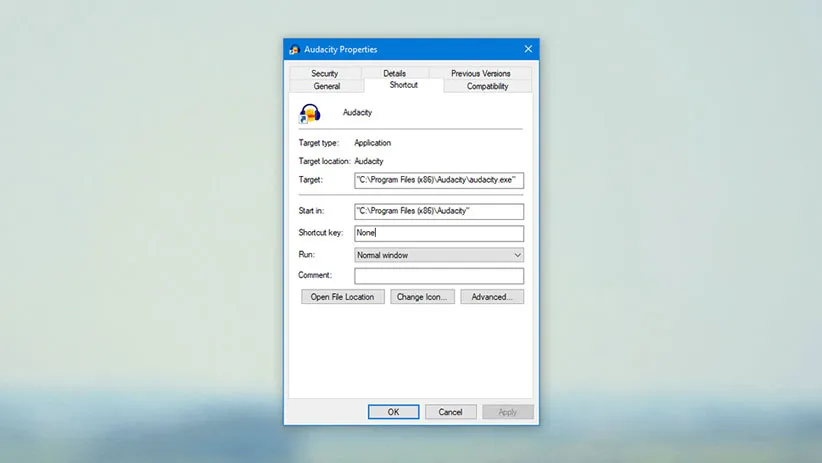Focus the Shortcut key field
822x463 pixels.
438,233
